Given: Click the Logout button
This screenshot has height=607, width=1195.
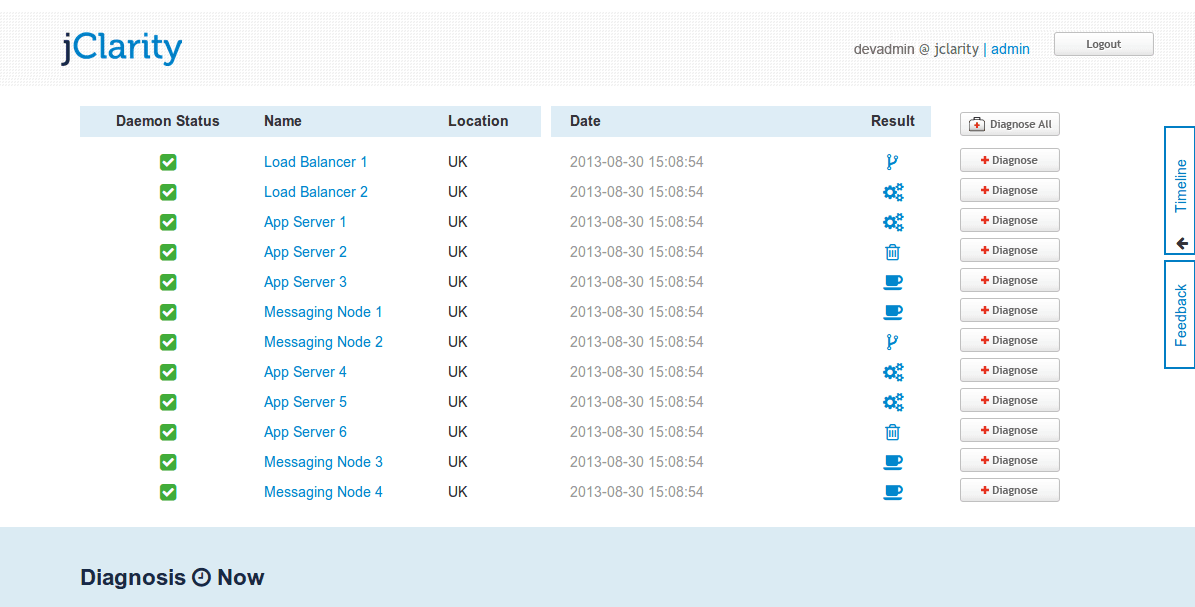Looking at the screenshot, I should (x=1104, y=44).
